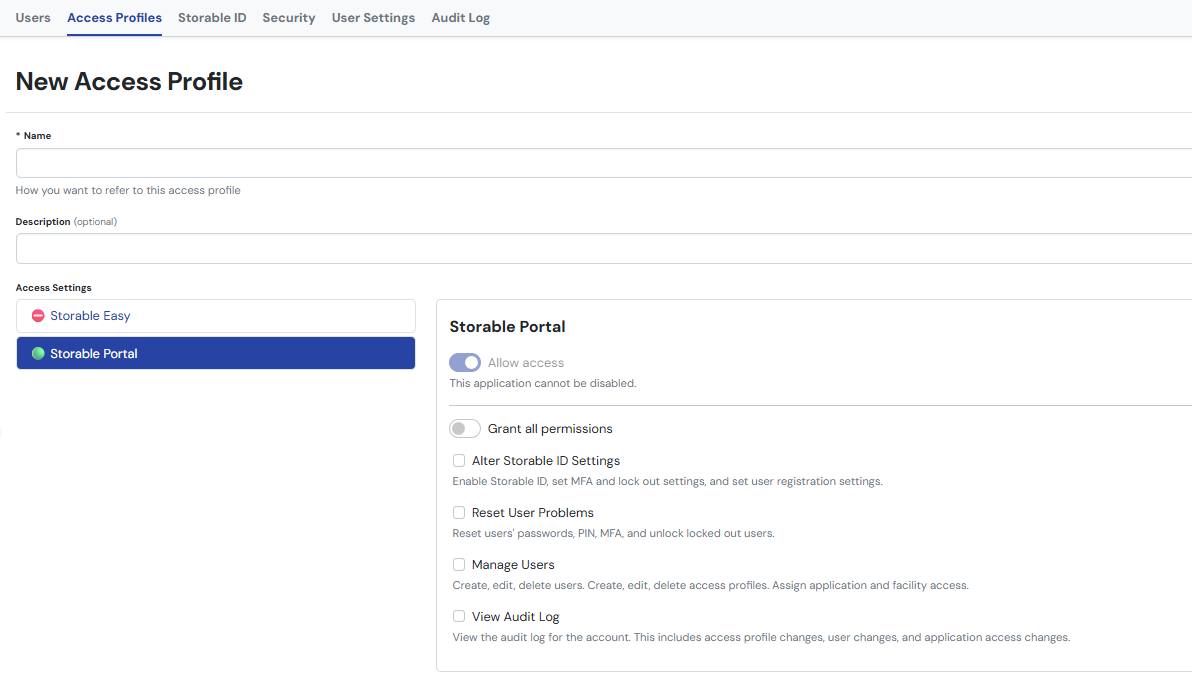This screenshot has width=1192, height=685.
Task: Toggle the Allow access switch
Action: coord(465,363)
